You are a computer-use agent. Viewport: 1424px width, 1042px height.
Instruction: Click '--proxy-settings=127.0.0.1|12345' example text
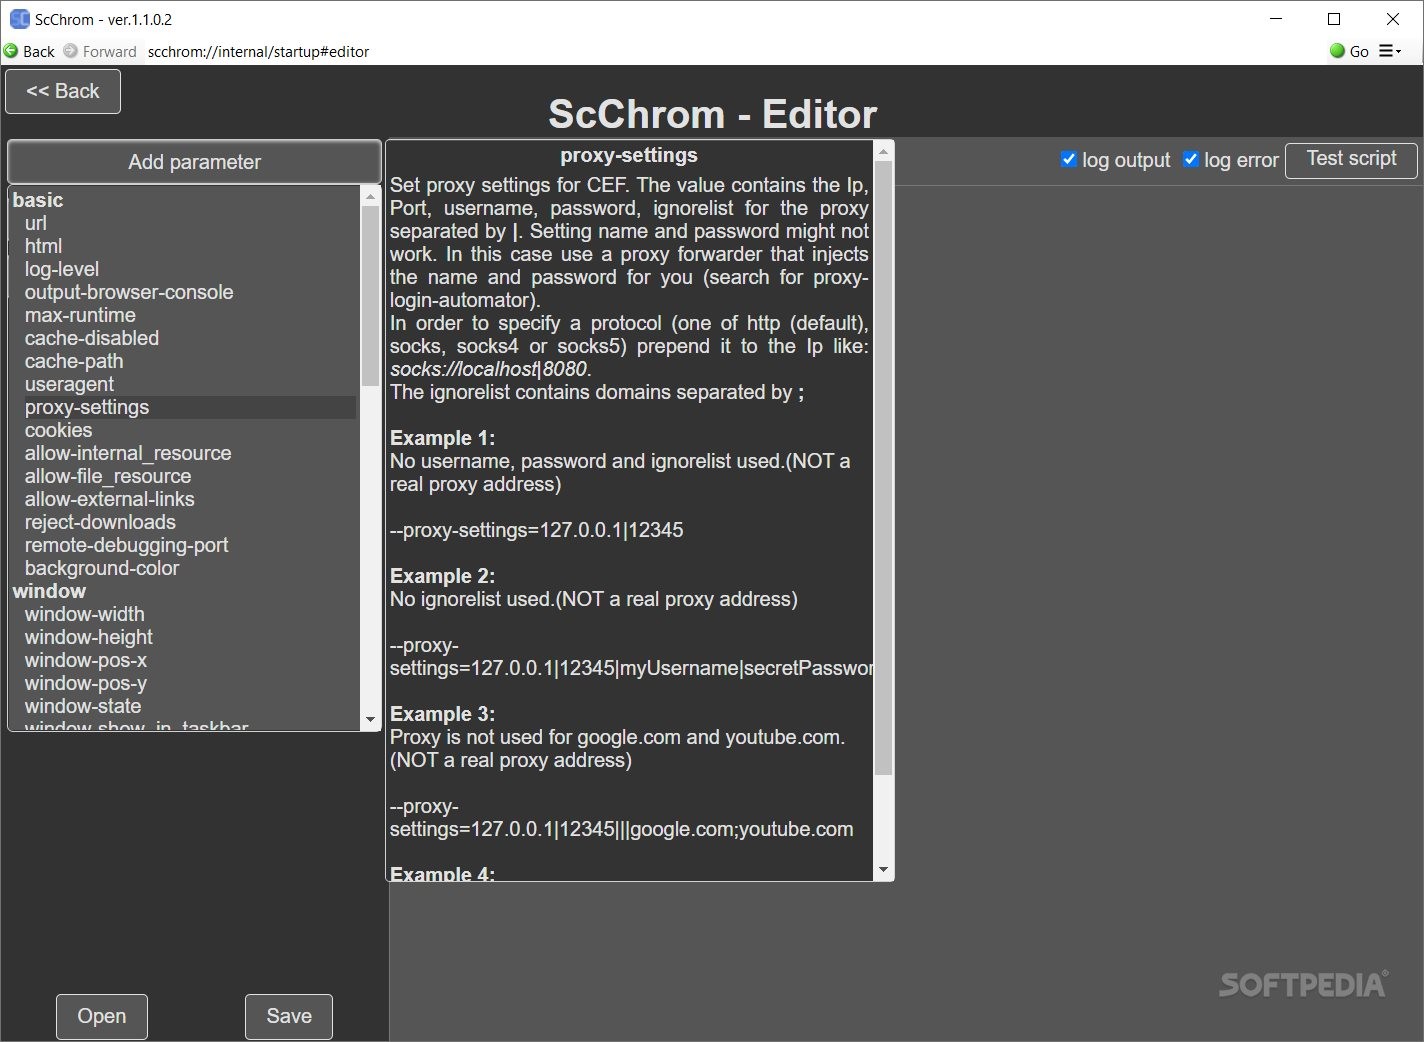[x=537, y=530]
